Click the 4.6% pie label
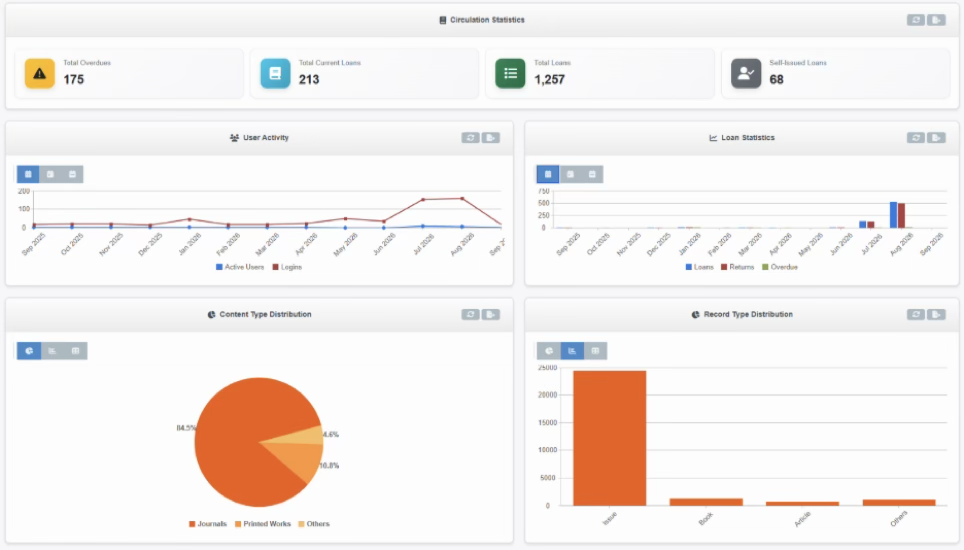 [x=331, y=434]
